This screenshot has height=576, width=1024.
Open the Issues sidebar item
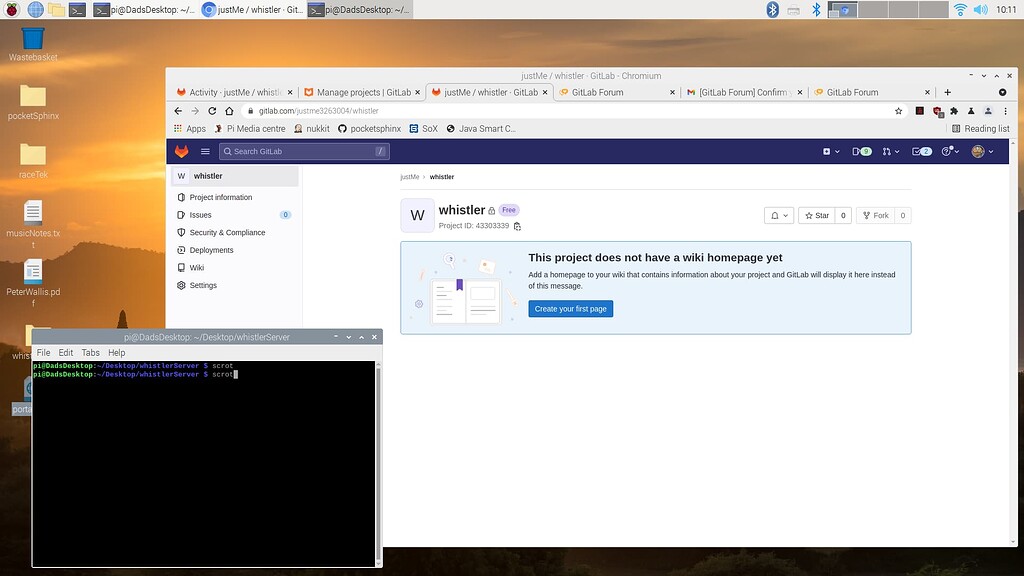[x=200, y=214]
